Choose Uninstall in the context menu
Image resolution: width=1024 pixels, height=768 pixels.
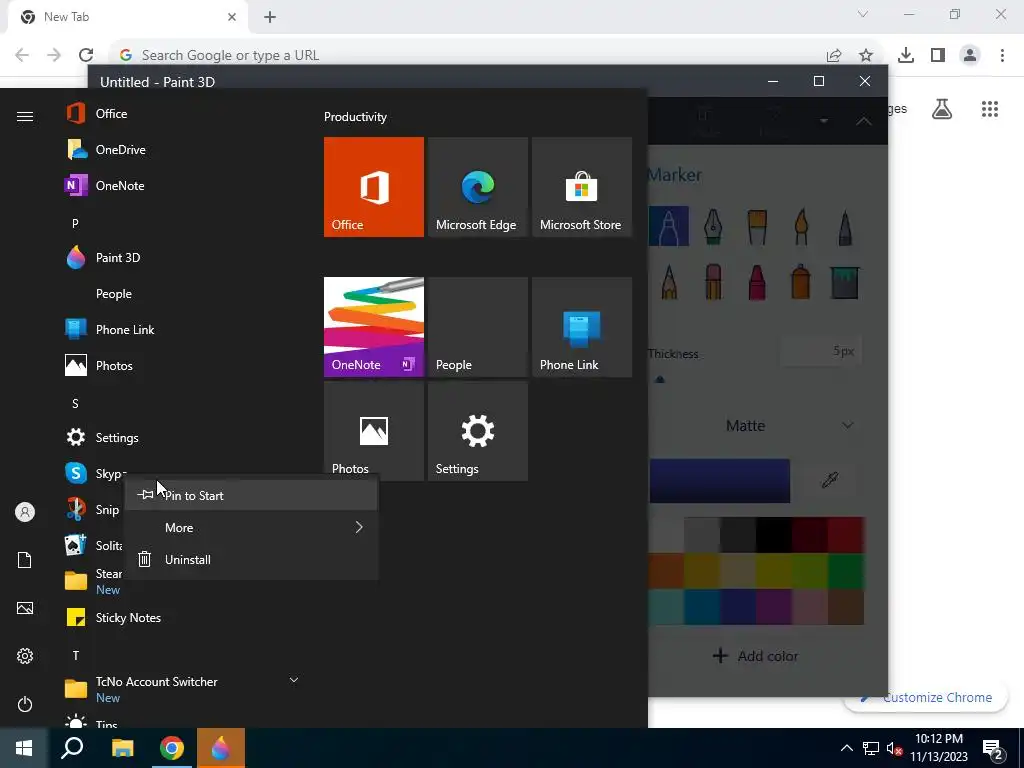click(x=251, y=559)
